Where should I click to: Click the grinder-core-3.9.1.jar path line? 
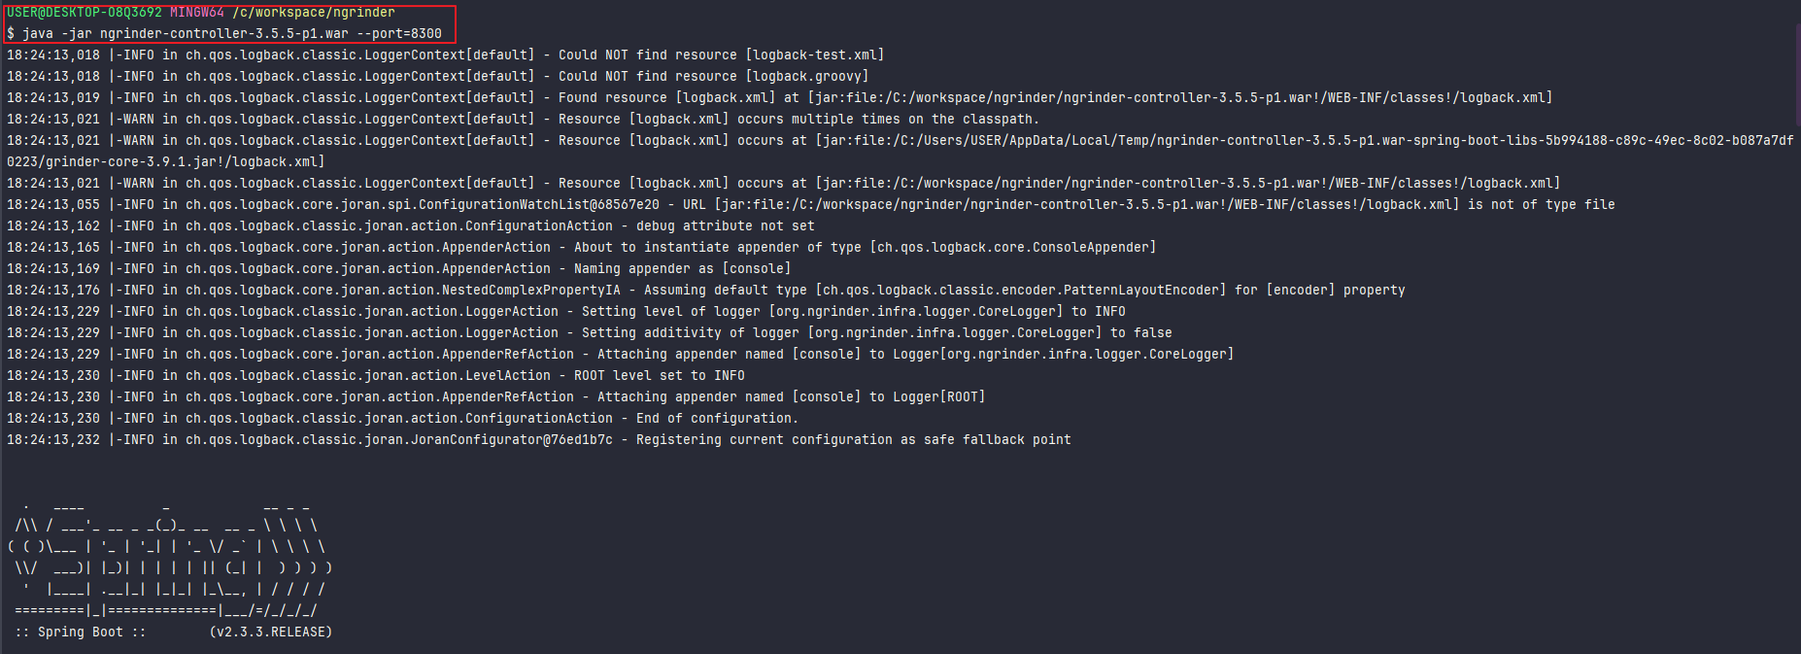pos(166,162)
